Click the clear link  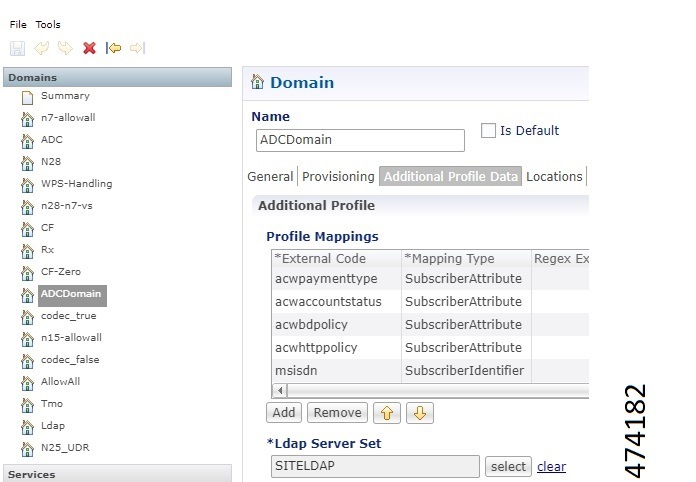[551, 467]
